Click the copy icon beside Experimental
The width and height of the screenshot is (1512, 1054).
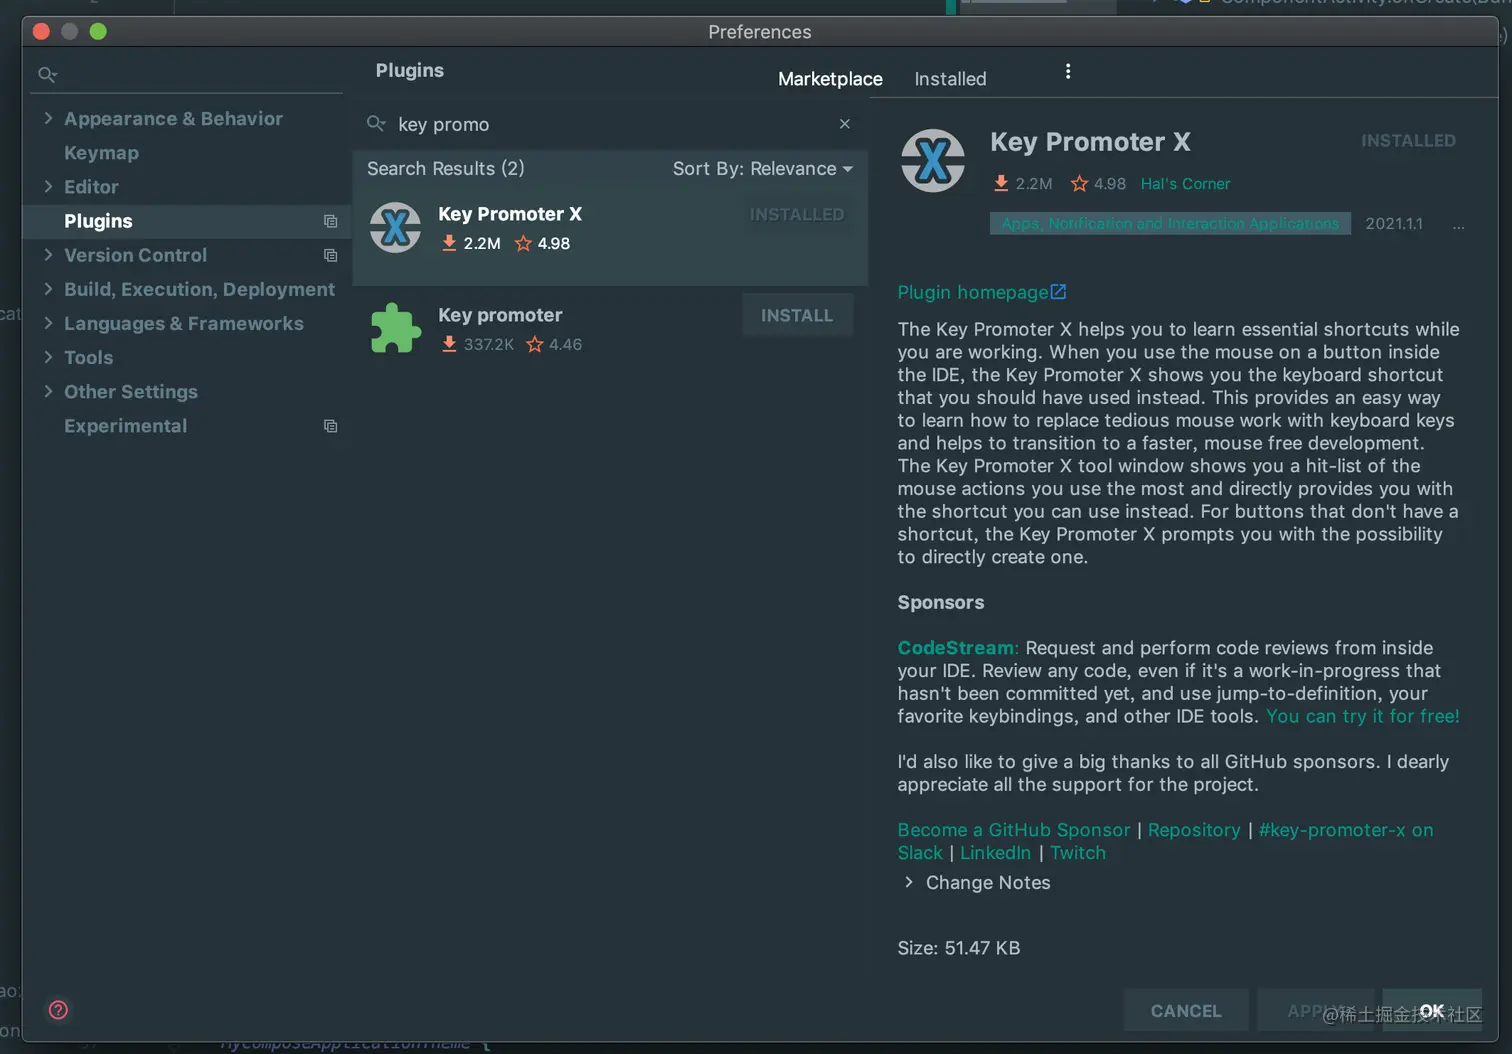click(330, 426)
